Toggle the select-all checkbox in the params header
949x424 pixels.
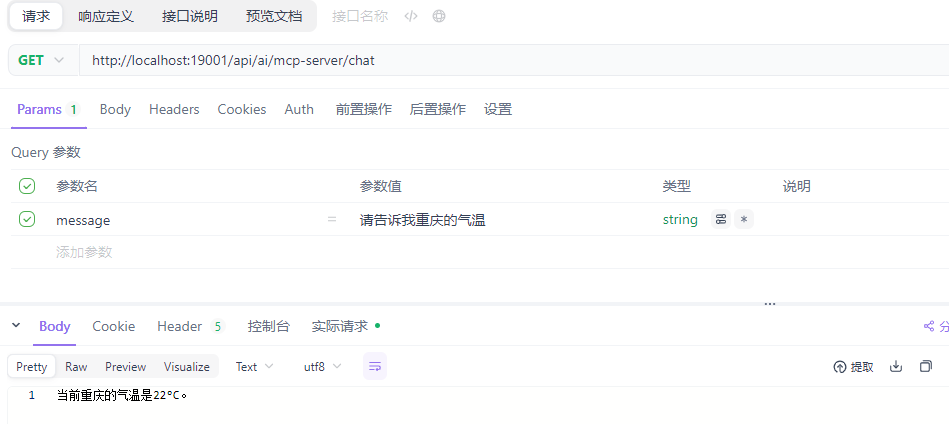(27, 186)
